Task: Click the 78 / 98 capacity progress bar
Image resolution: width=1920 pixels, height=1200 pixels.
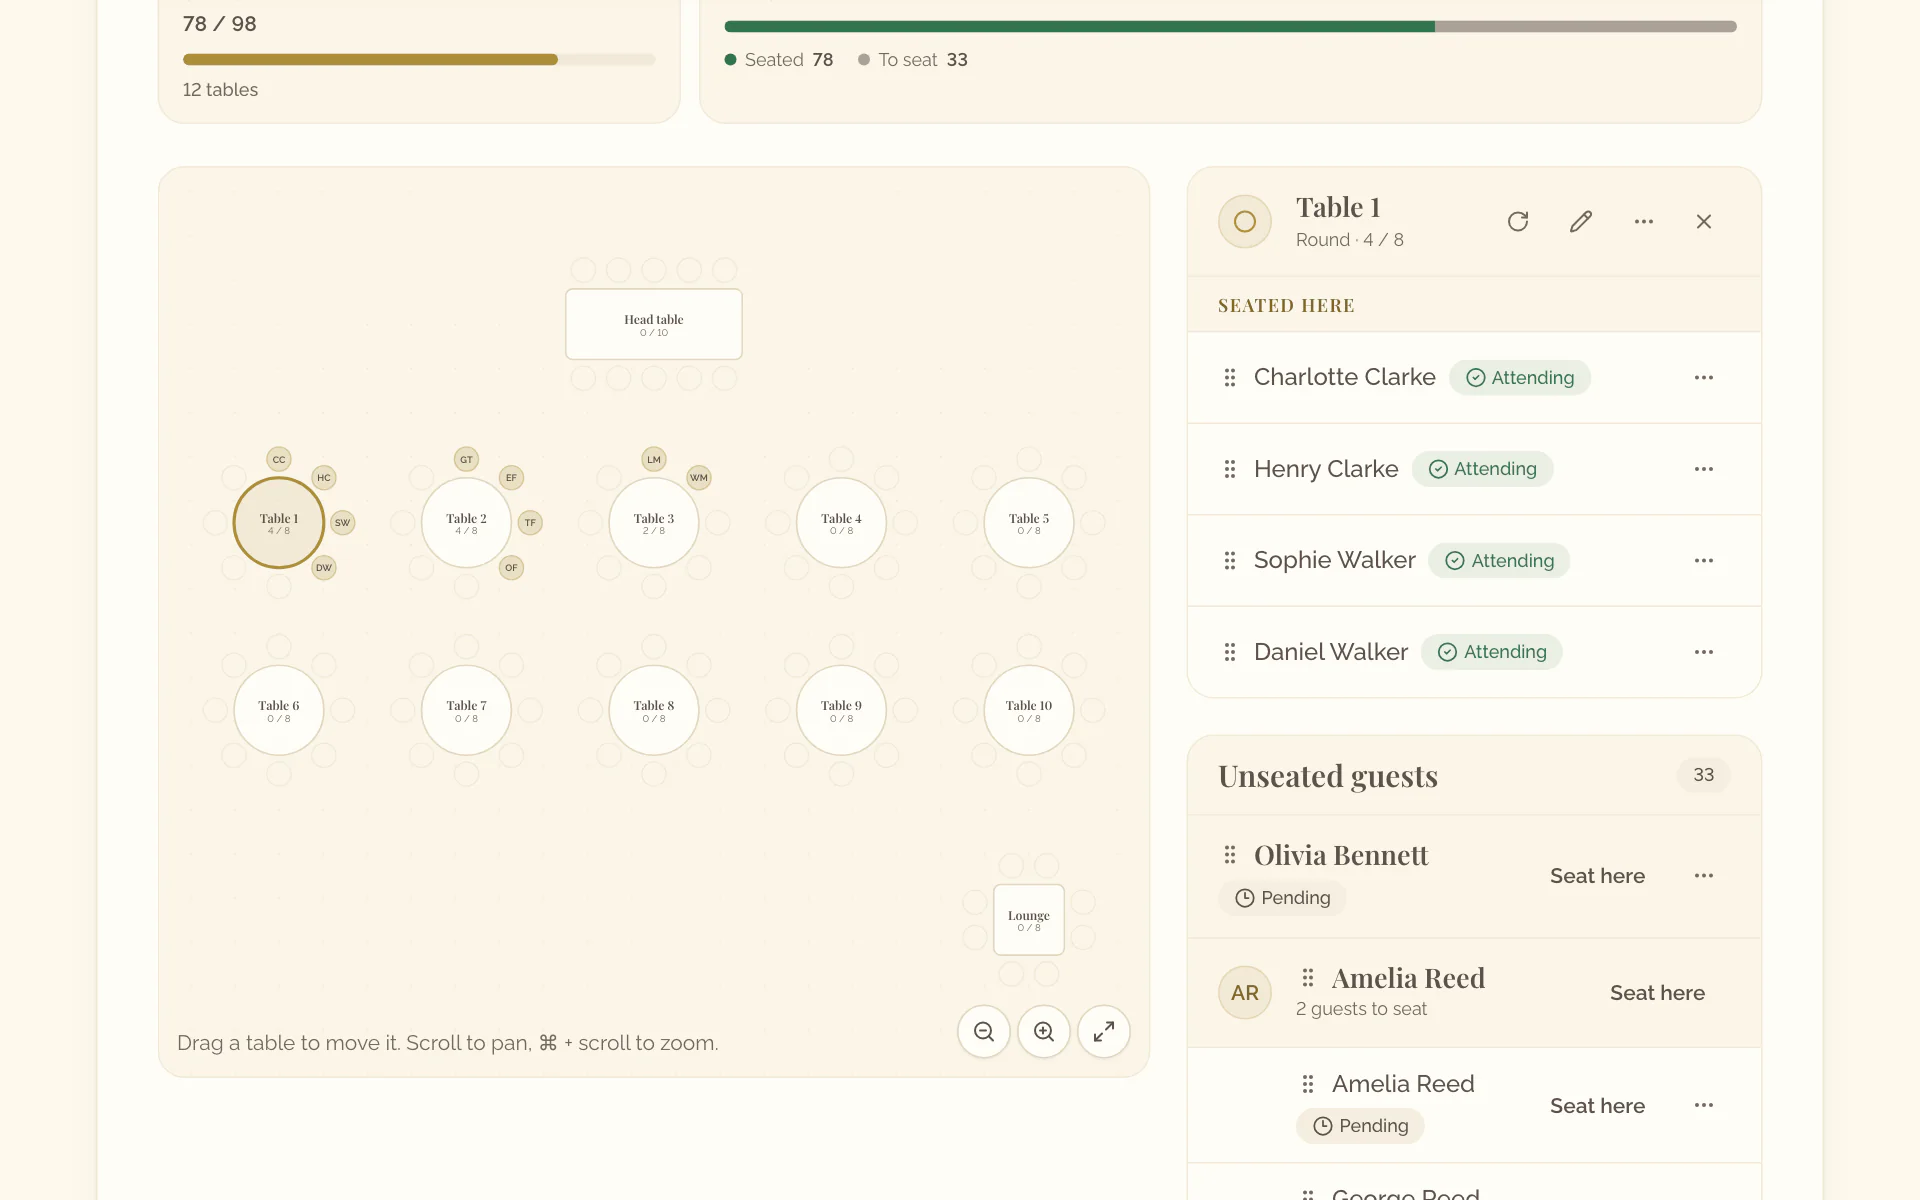Action: 419,59
